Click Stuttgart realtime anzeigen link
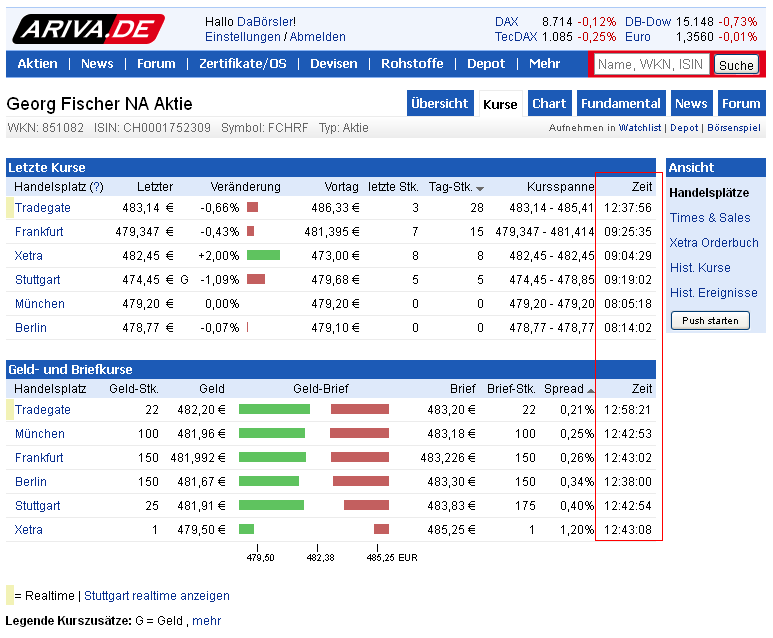Viewport: 773px width, 638px height. 157,596
